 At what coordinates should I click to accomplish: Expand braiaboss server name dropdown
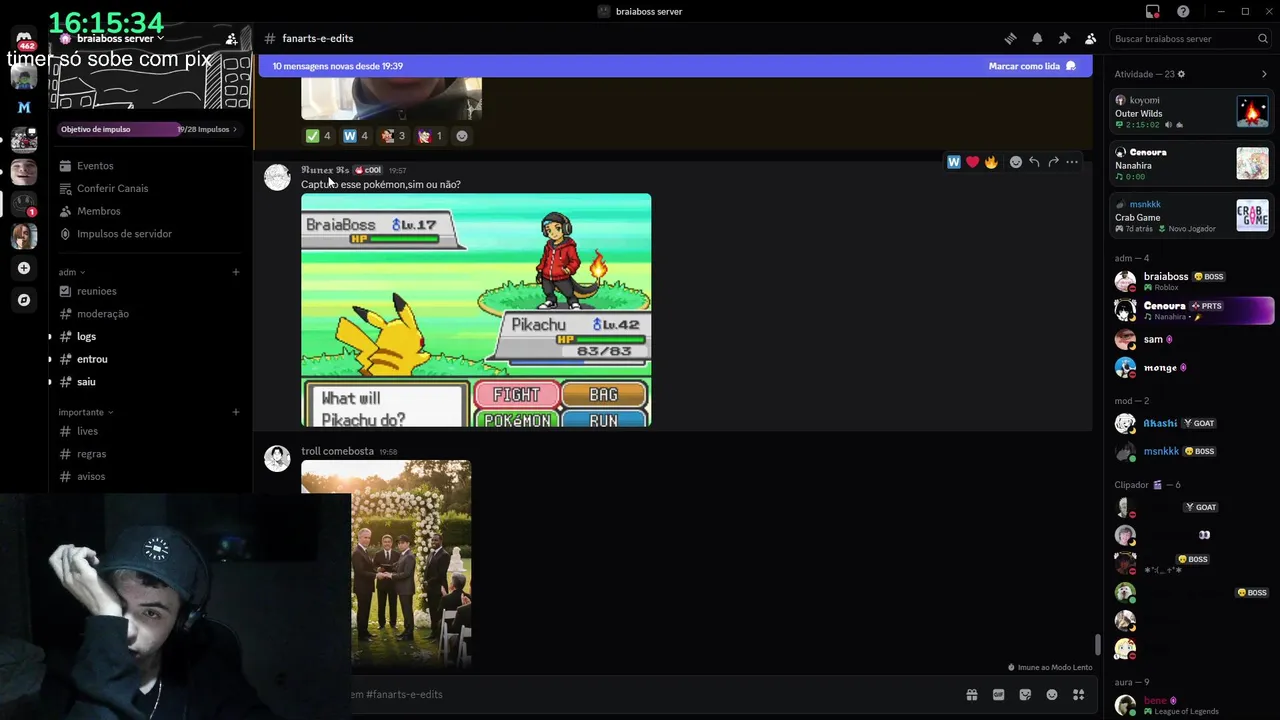[x=120, y=39]
